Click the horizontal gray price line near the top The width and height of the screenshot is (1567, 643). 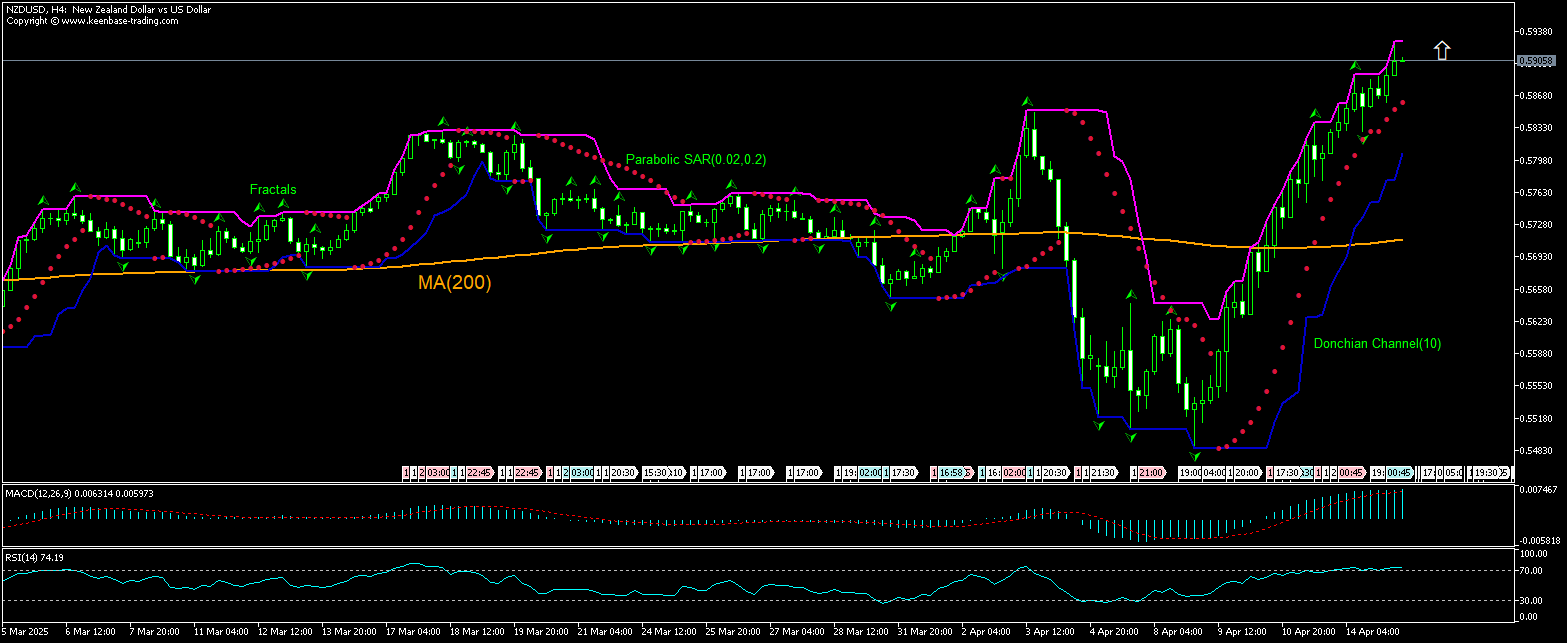(700, 61)
